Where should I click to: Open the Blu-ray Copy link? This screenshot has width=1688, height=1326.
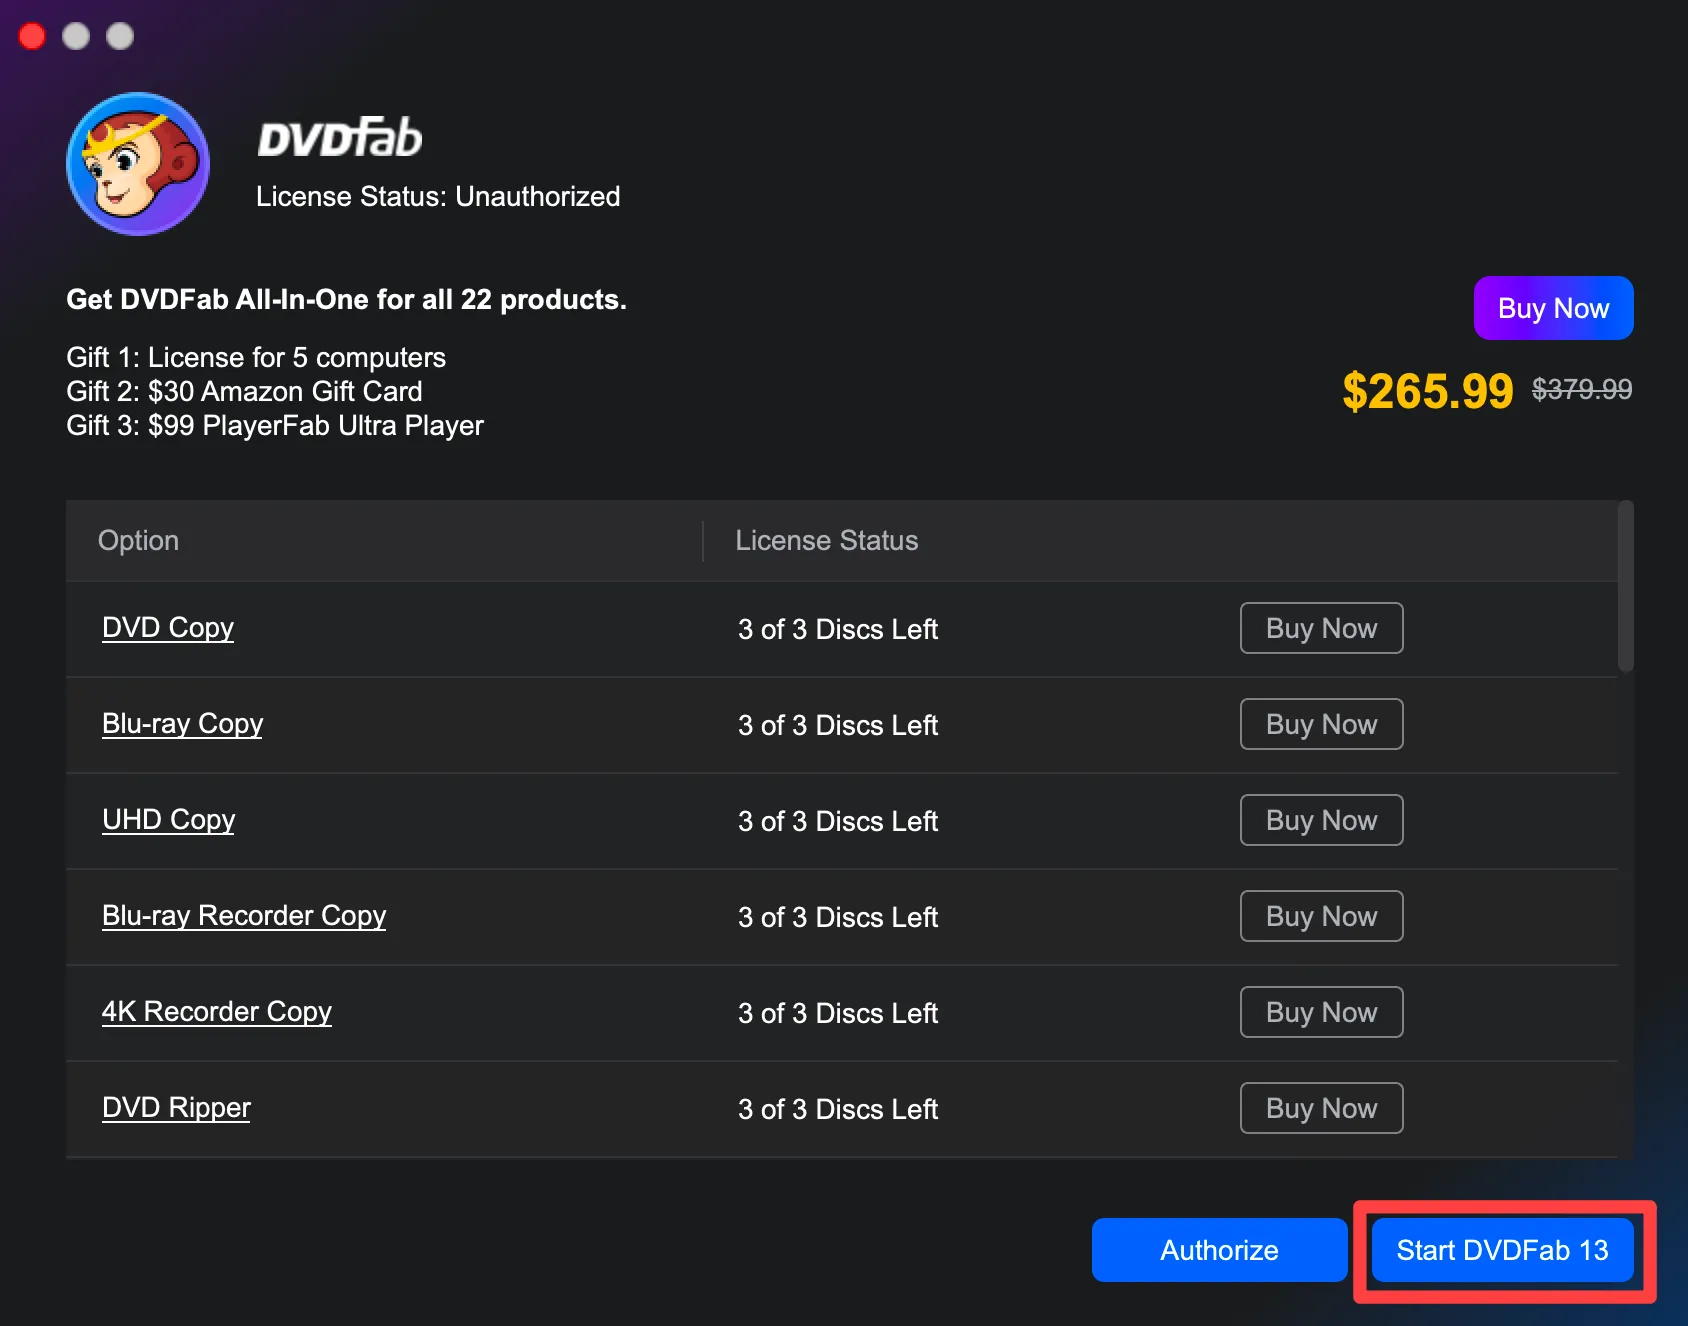point(182,724)
